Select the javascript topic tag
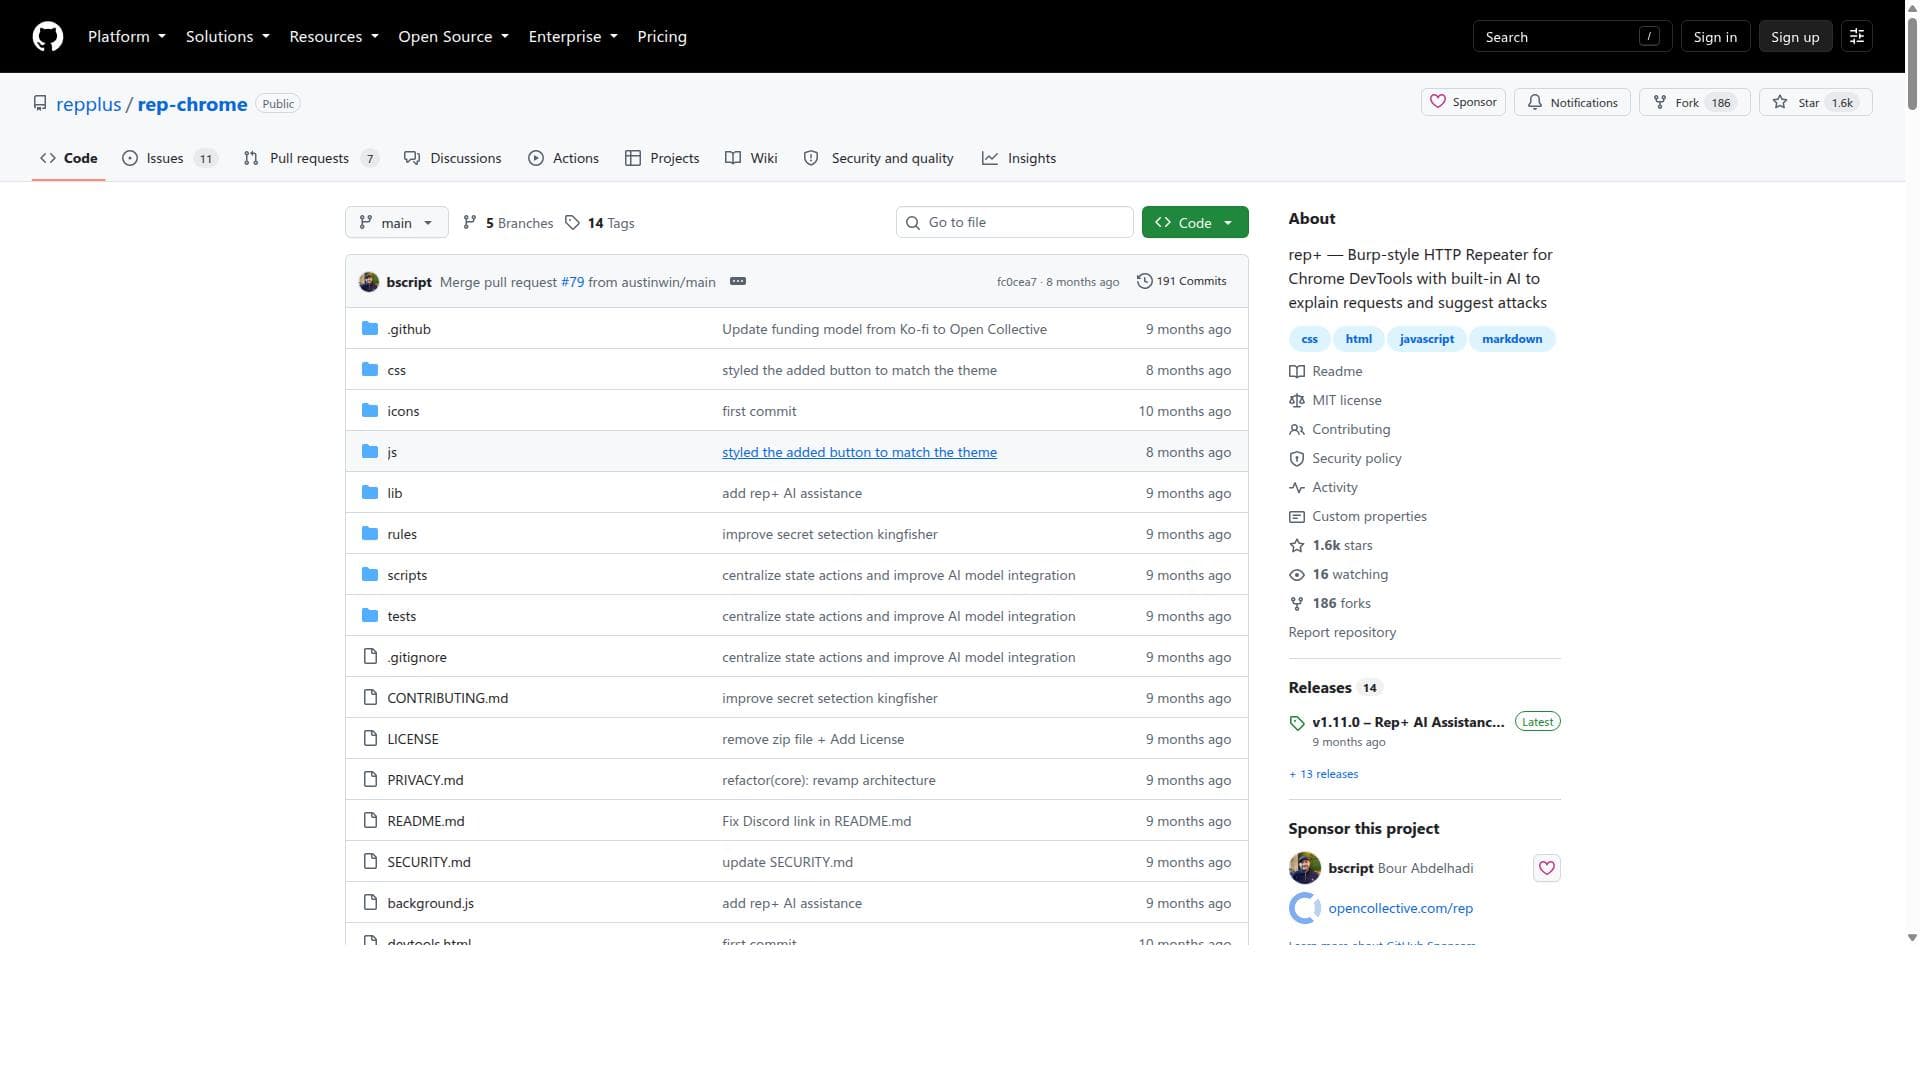This screenshot has width=1920, height=1080. pyautogui.click(x=1427, y=339)
